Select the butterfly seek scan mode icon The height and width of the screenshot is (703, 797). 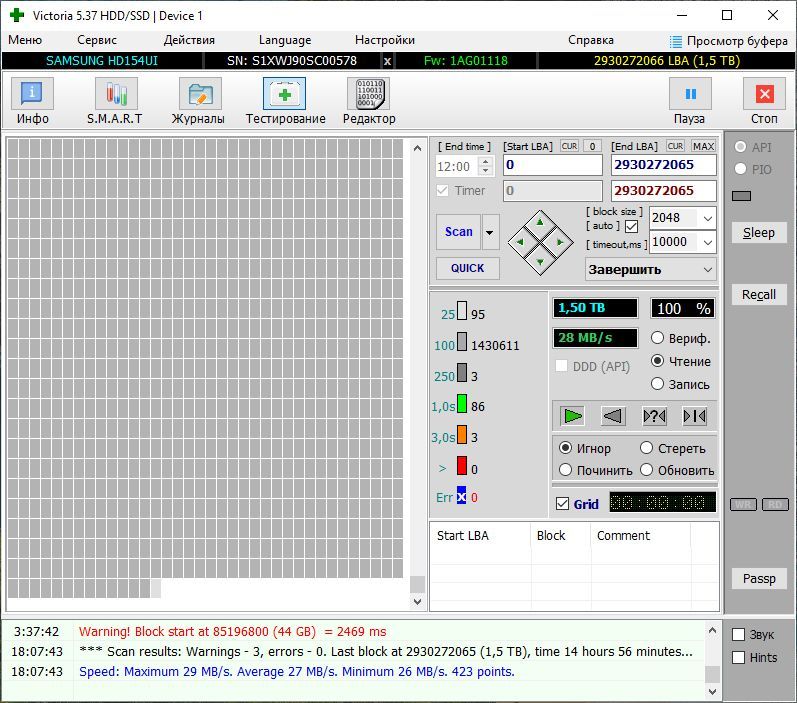694,416
